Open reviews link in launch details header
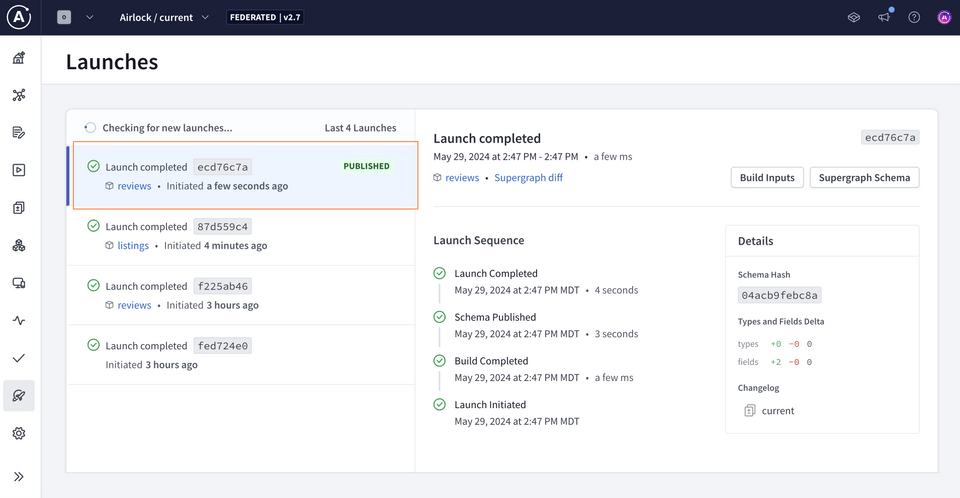The image size is (960, 498). (x=462, y=178)
